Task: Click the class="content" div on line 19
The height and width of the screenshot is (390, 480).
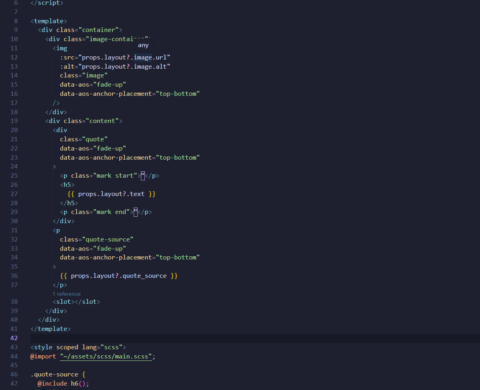Action: [84, 121]
